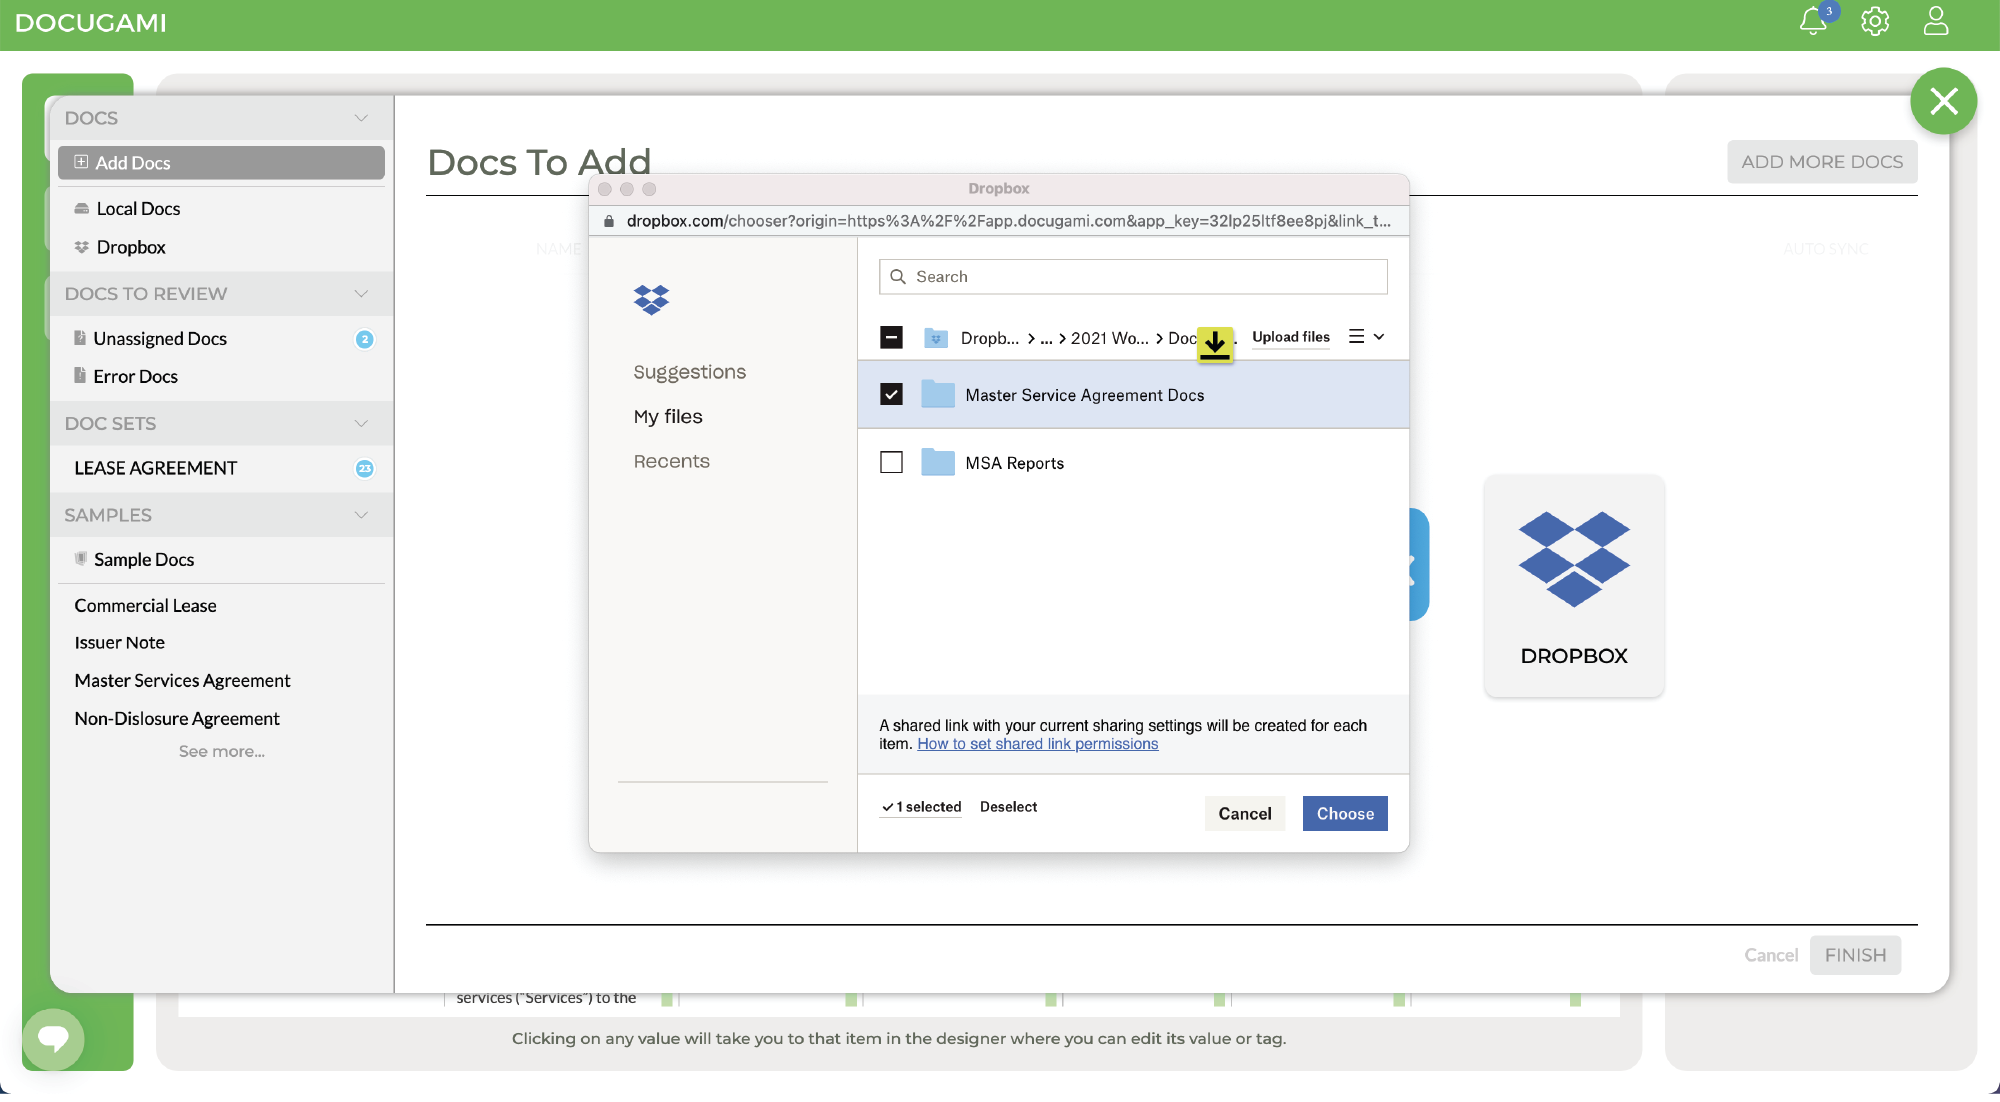Screen dimensions: 2000x1102
Task: Open the Docugami settings gear
Action: 1876,22
